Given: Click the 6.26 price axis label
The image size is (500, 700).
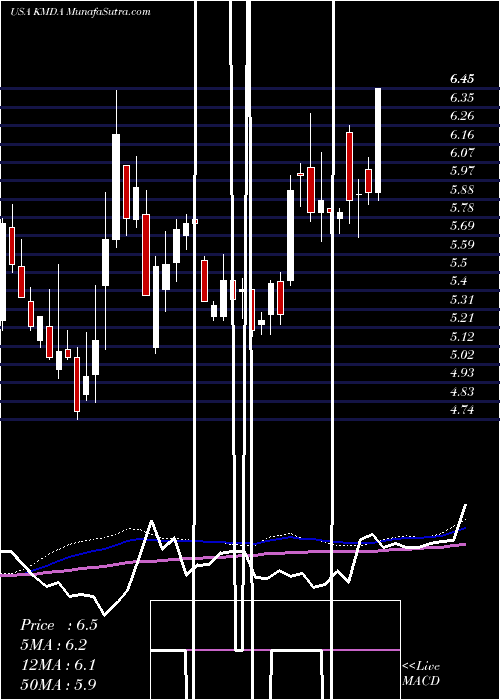Looking at the screenshot, I should point(462,116).
